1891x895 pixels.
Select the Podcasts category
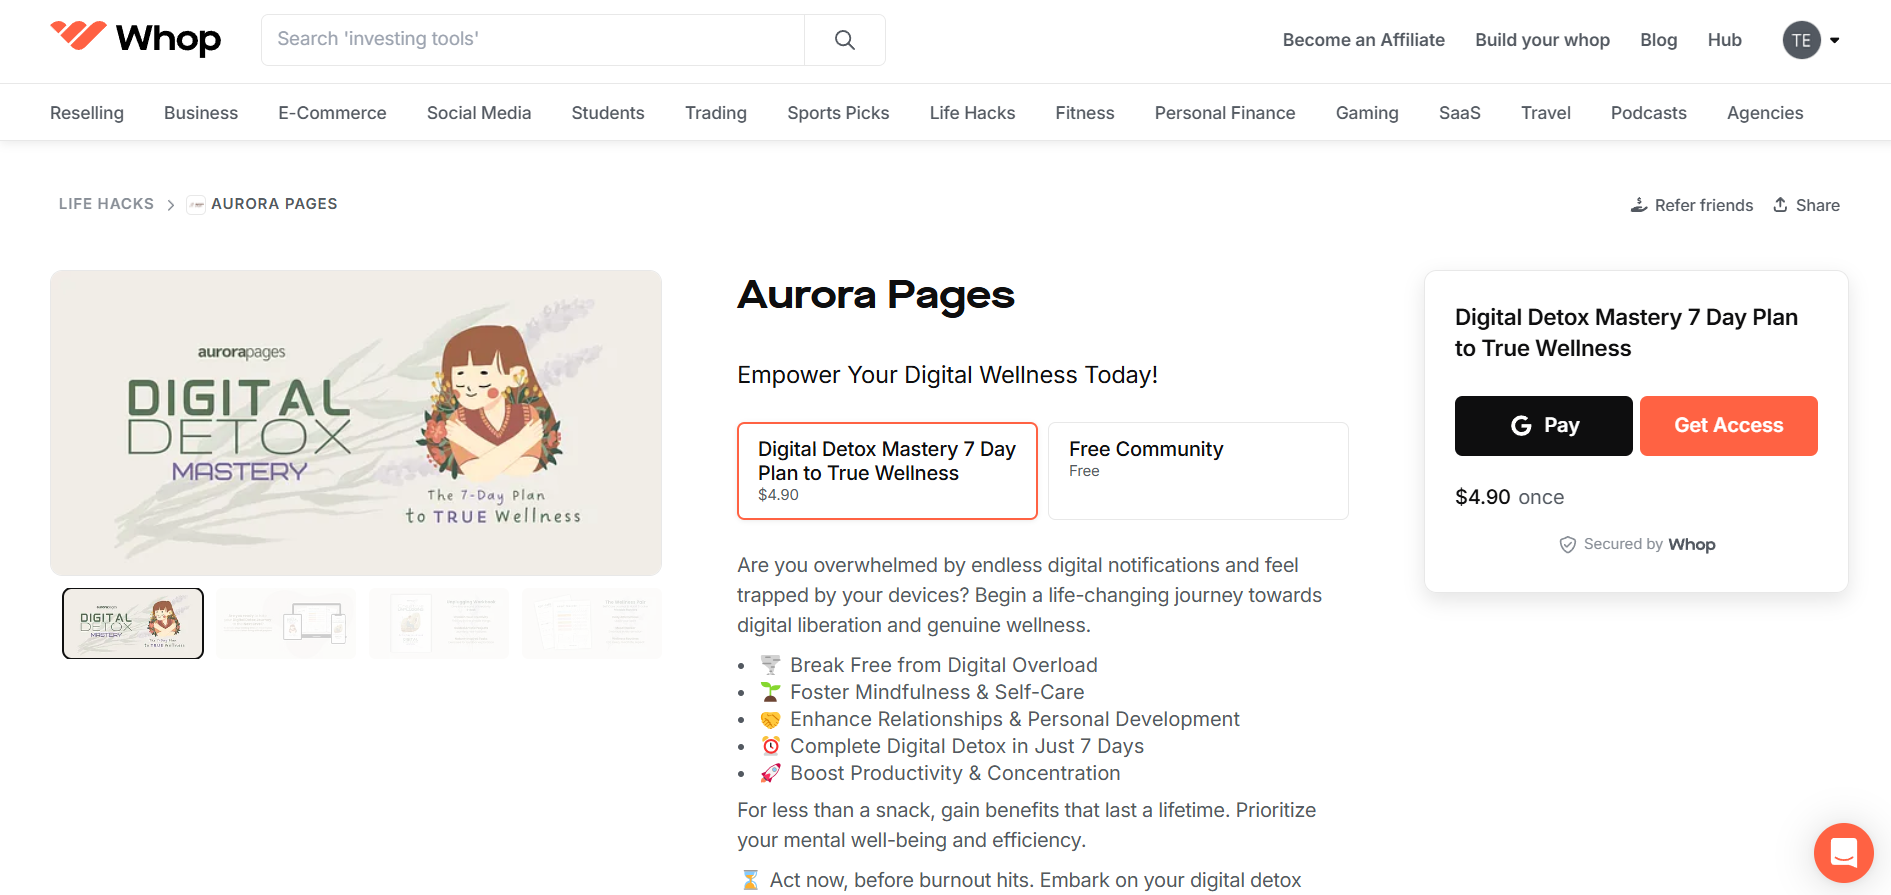click(x=1649, y=113)
